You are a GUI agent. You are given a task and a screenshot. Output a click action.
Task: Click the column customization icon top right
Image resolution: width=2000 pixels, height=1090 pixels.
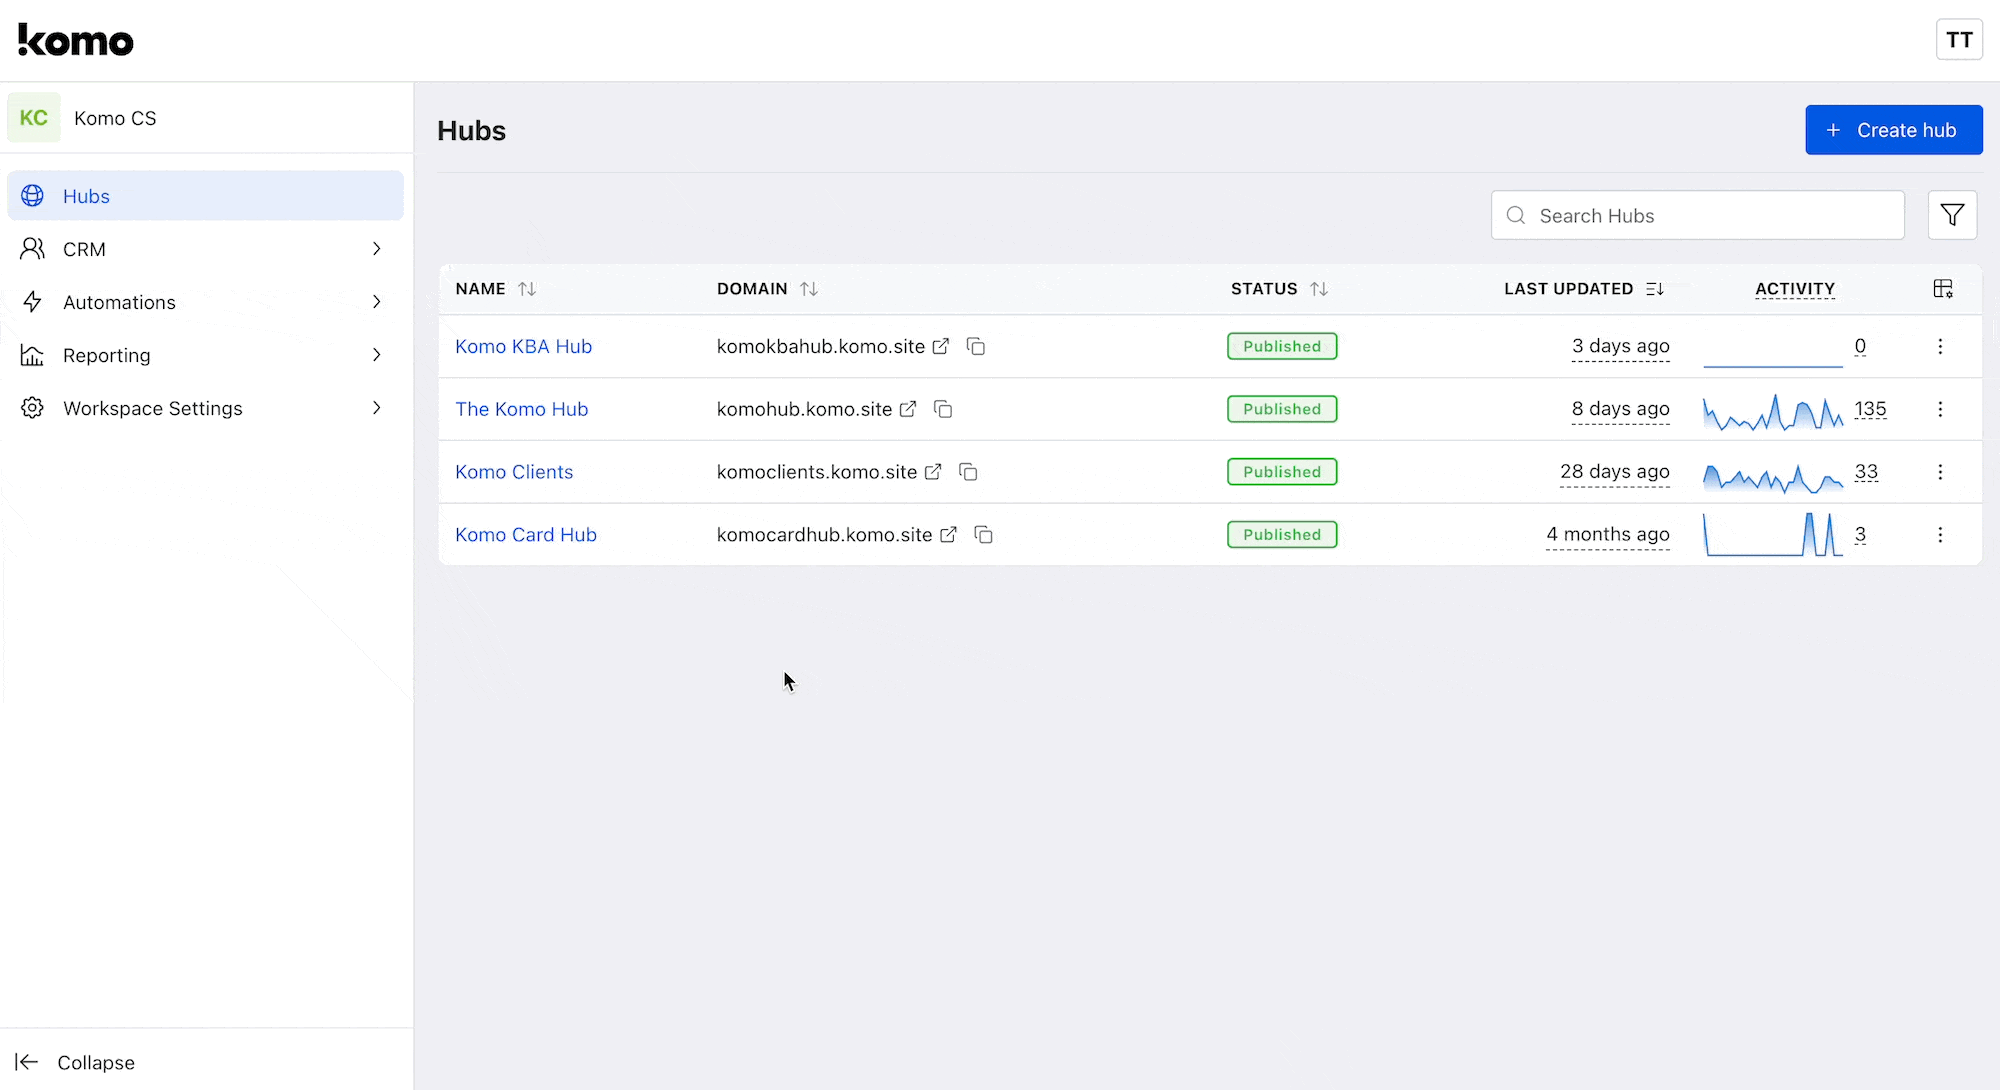tap(1944, 289)
